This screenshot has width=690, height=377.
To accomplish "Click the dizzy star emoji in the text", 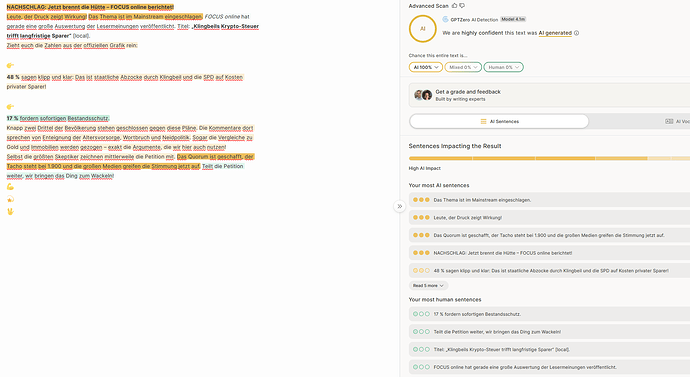I will [x=10, y=199].
